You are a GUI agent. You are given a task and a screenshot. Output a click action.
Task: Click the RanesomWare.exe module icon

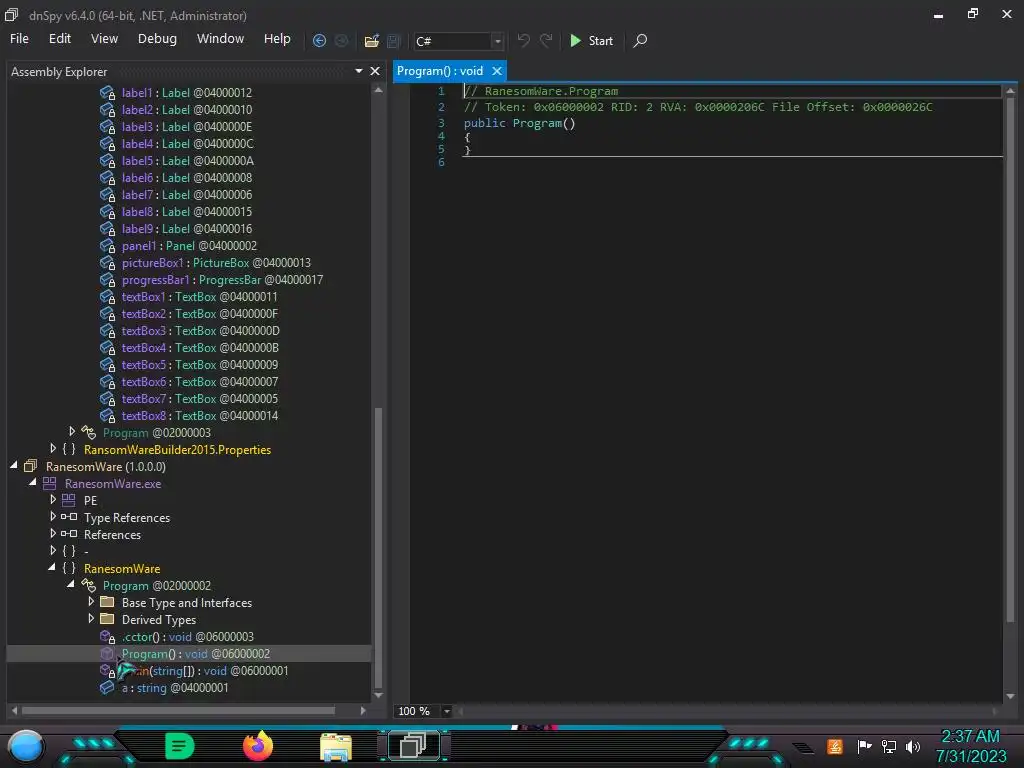click(x=50, y=483)
